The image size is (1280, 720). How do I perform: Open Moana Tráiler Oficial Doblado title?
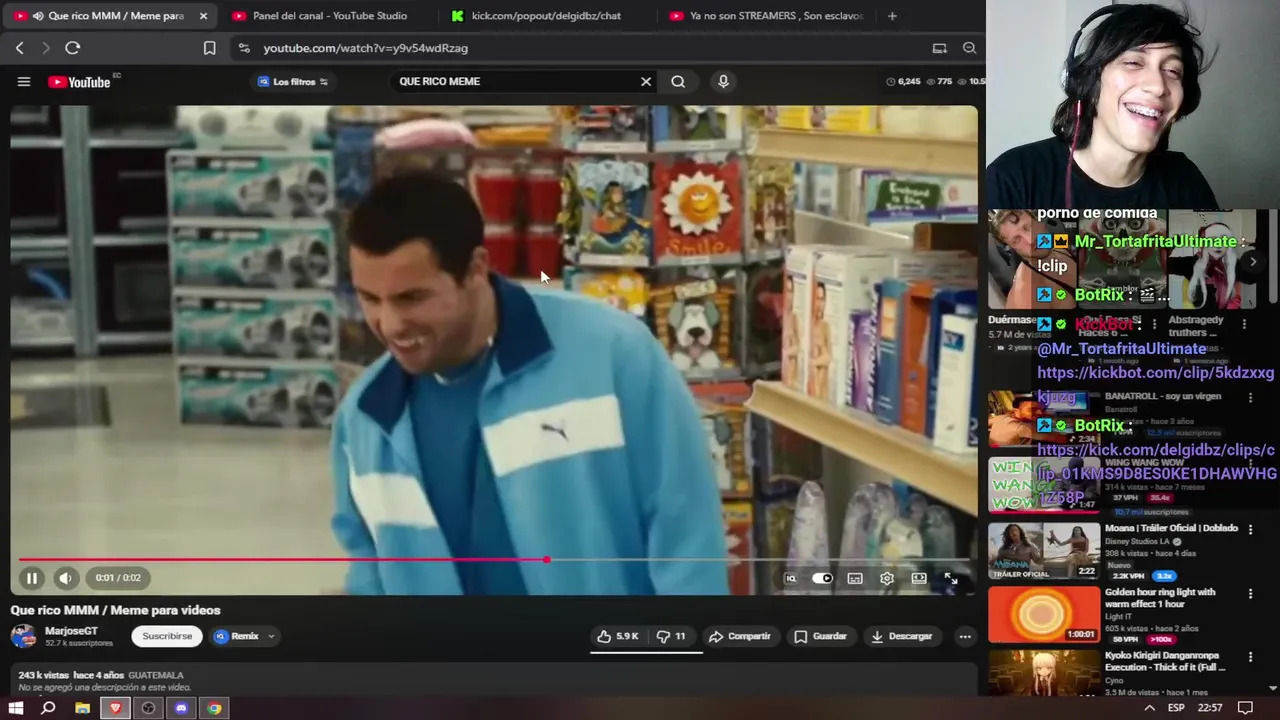point(1171,528)
